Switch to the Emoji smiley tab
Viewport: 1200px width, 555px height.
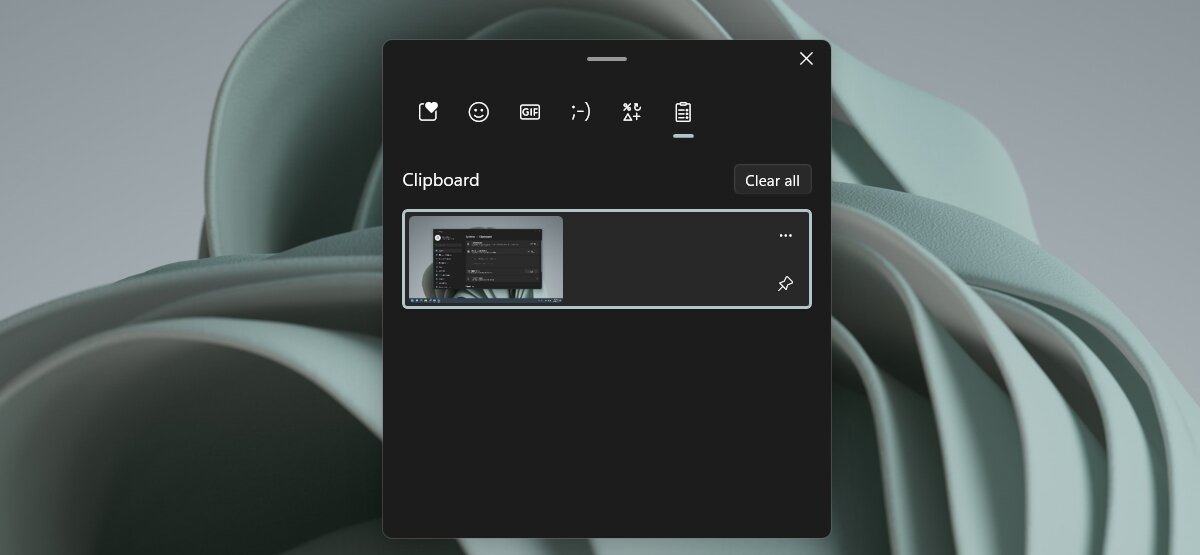479,112
